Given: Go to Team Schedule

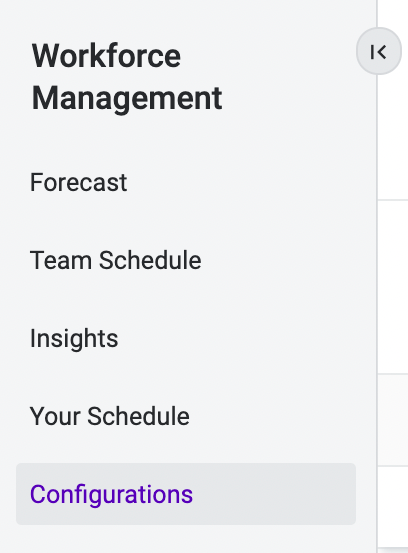Looking at the screenshot, I should click(116, 261).
